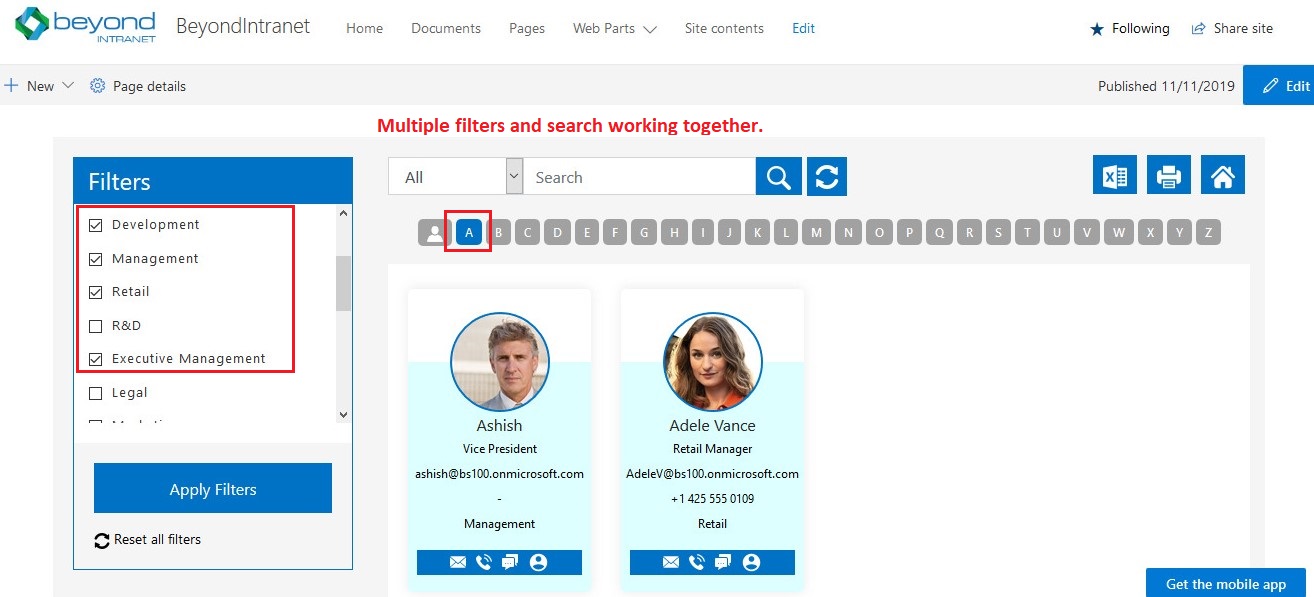This screenshot has height=597, width=1314.
Task: Select the home icon on the toolbar
Action: (1222, 173)
